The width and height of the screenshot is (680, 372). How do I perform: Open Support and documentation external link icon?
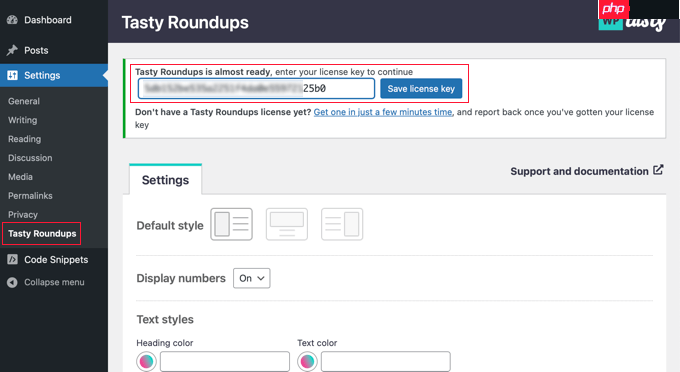pyautogui.click(x=658, y=170)
